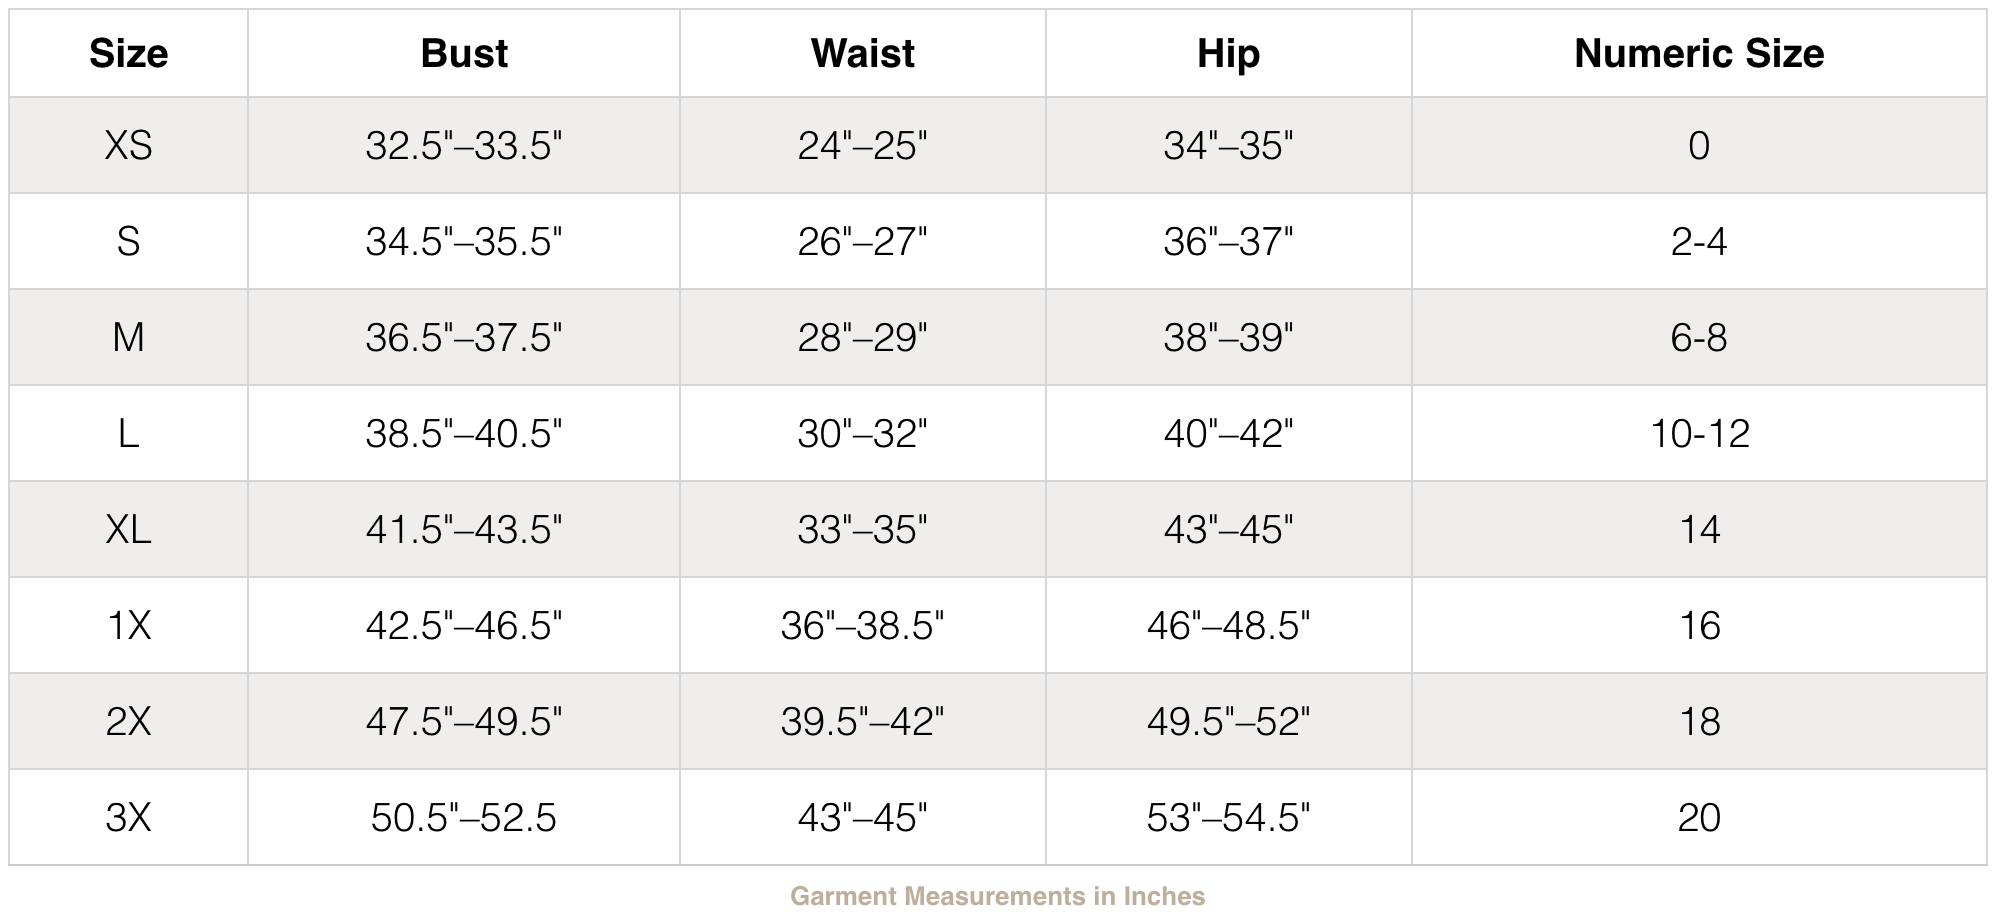2000x912 pixels.
Task: Click the Hip column header
Action: [x=1229, y=54]
